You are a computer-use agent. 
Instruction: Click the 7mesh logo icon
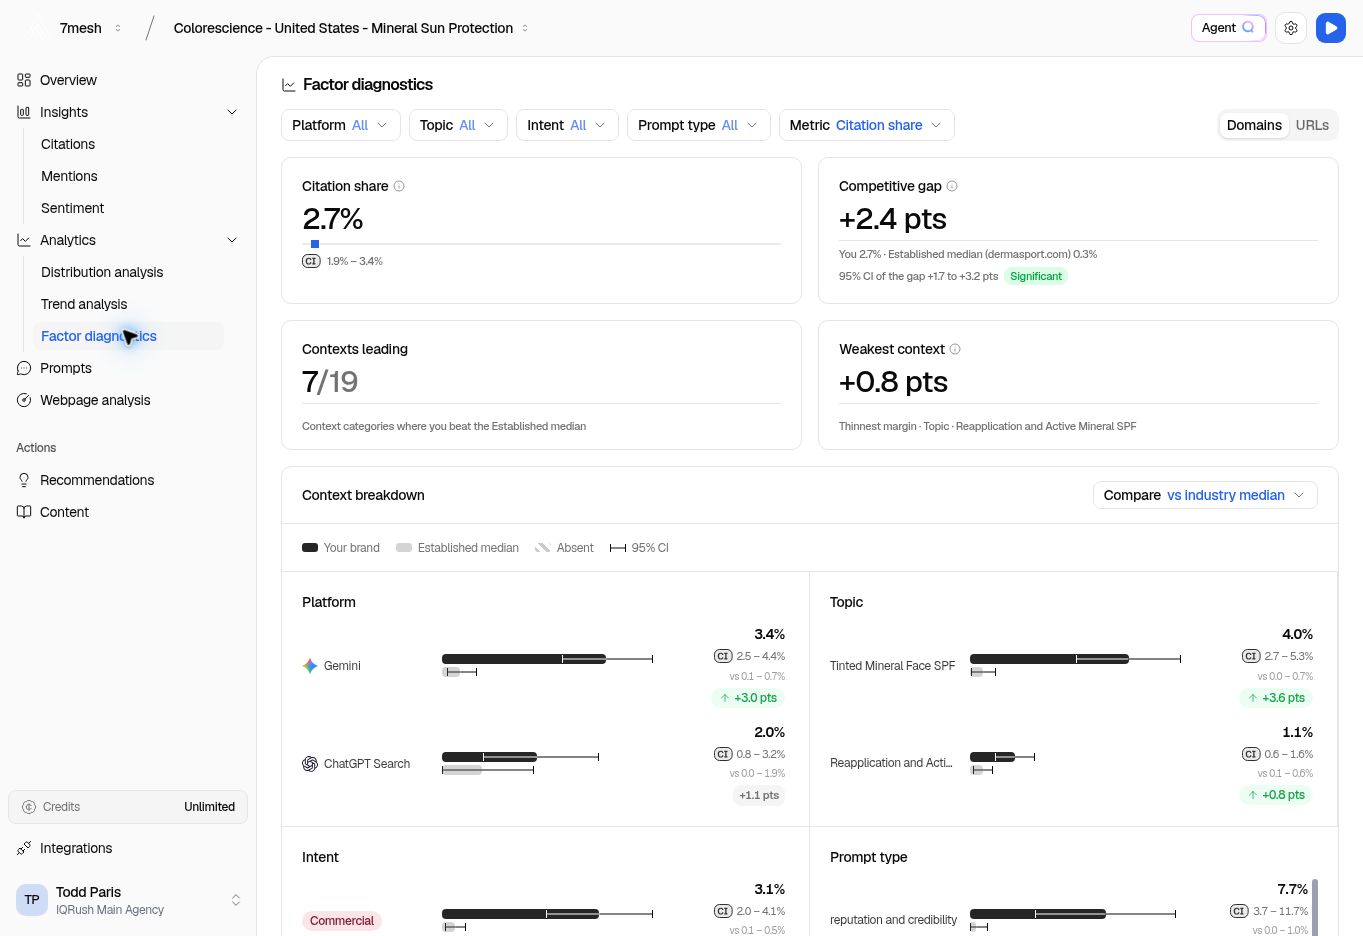(x=36, y=28)
